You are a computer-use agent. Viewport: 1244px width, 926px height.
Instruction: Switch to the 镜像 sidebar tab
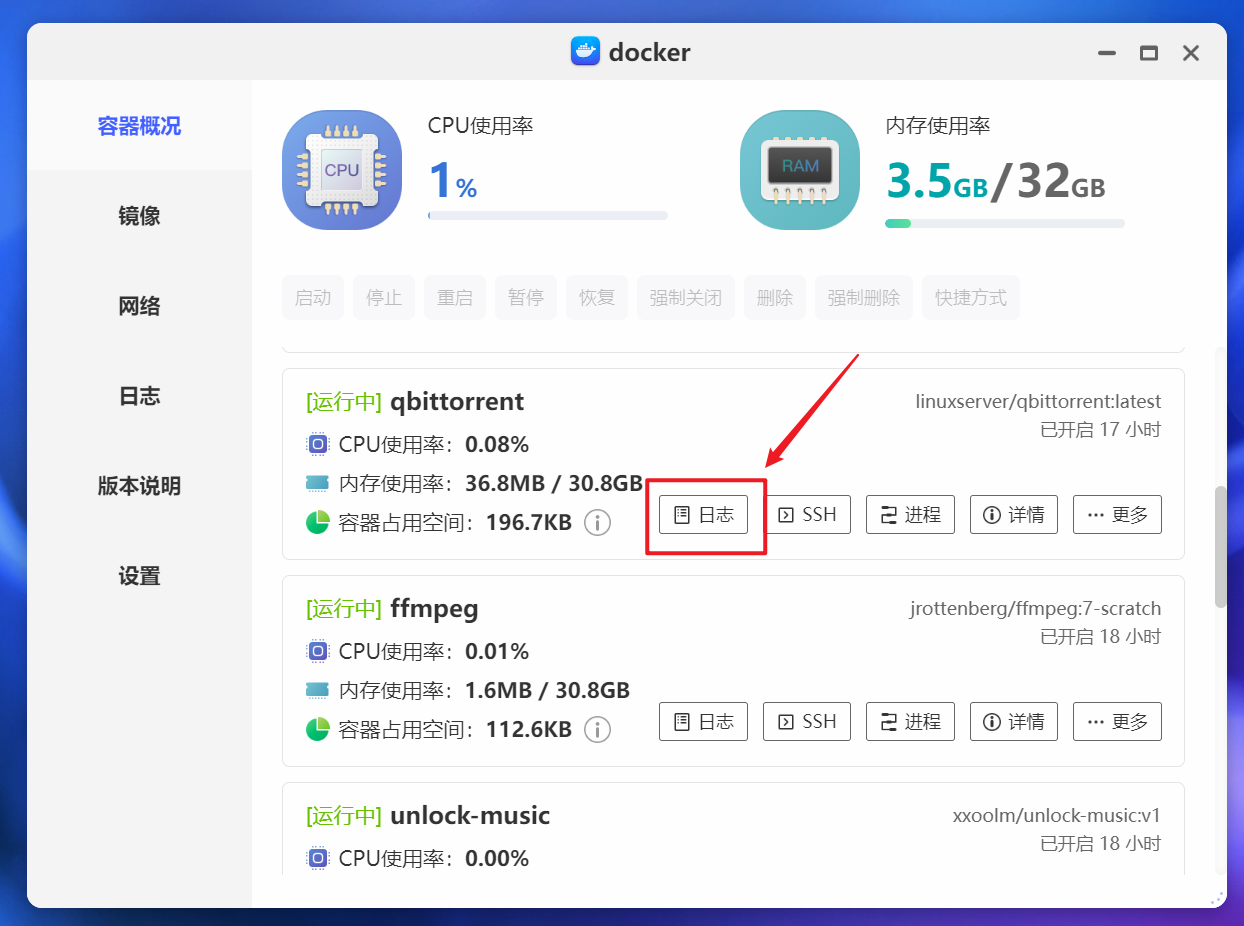139,216
